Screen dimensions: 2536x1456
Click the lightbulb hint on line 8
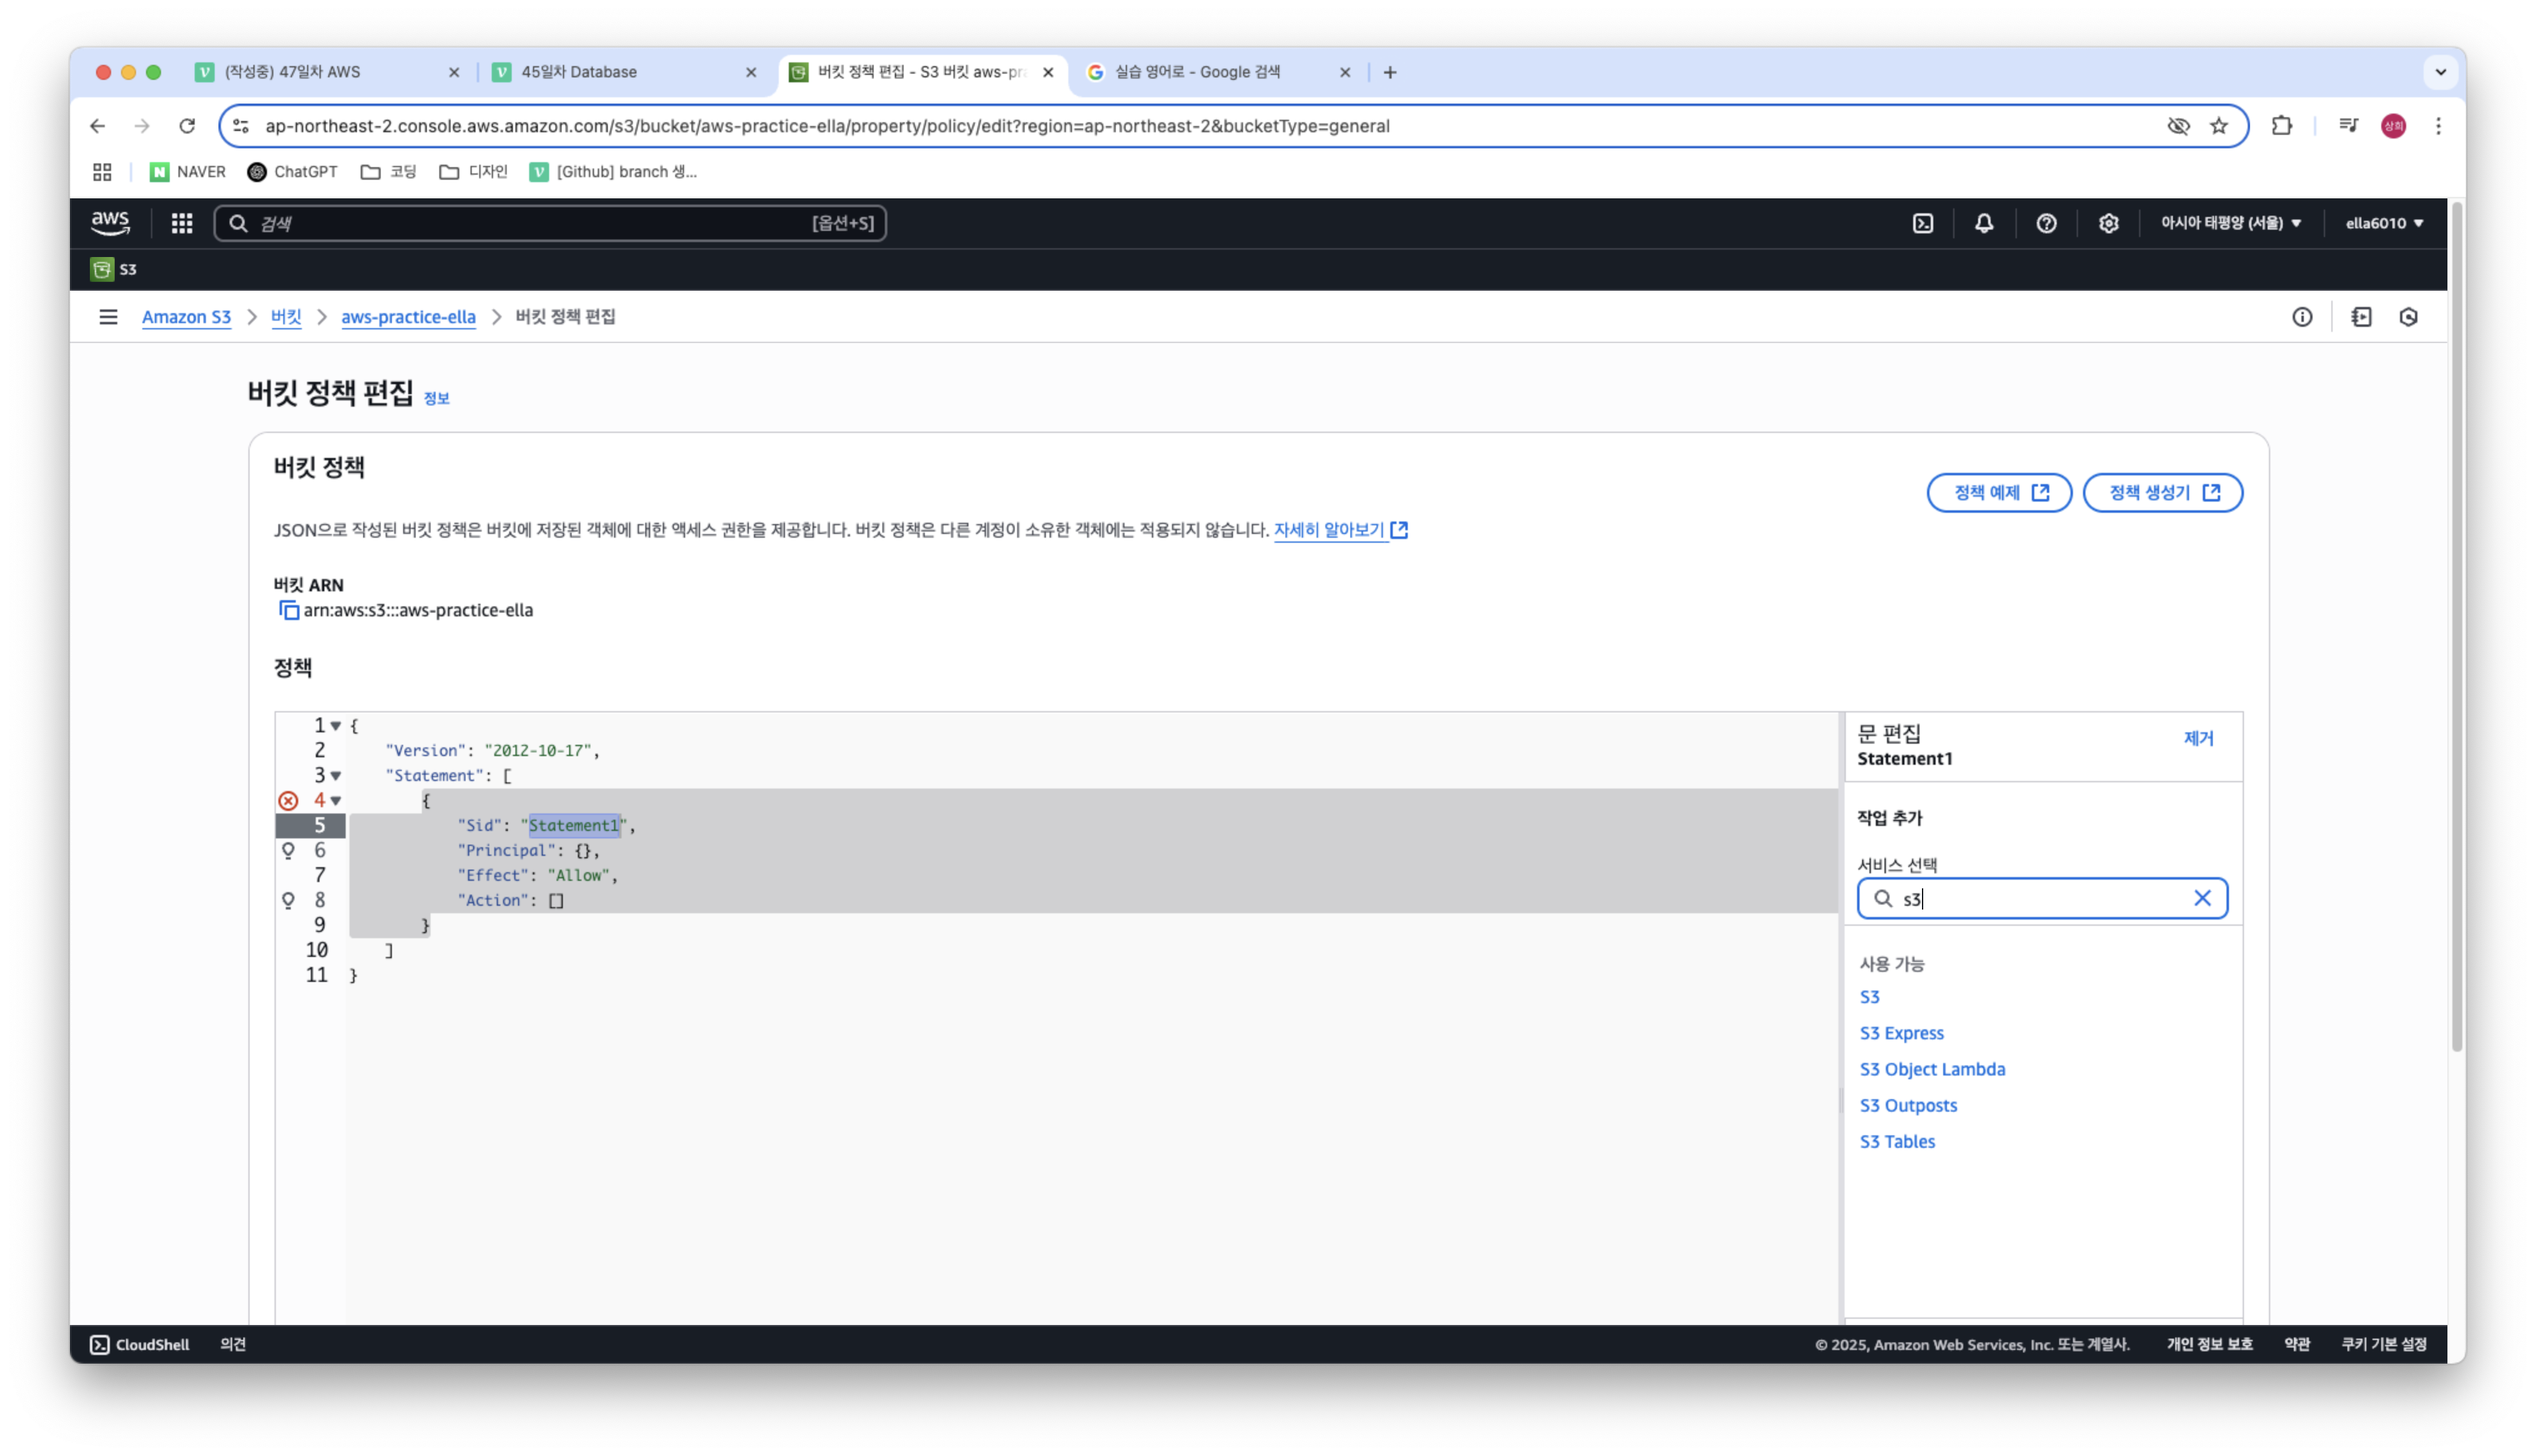click(288, 900)
